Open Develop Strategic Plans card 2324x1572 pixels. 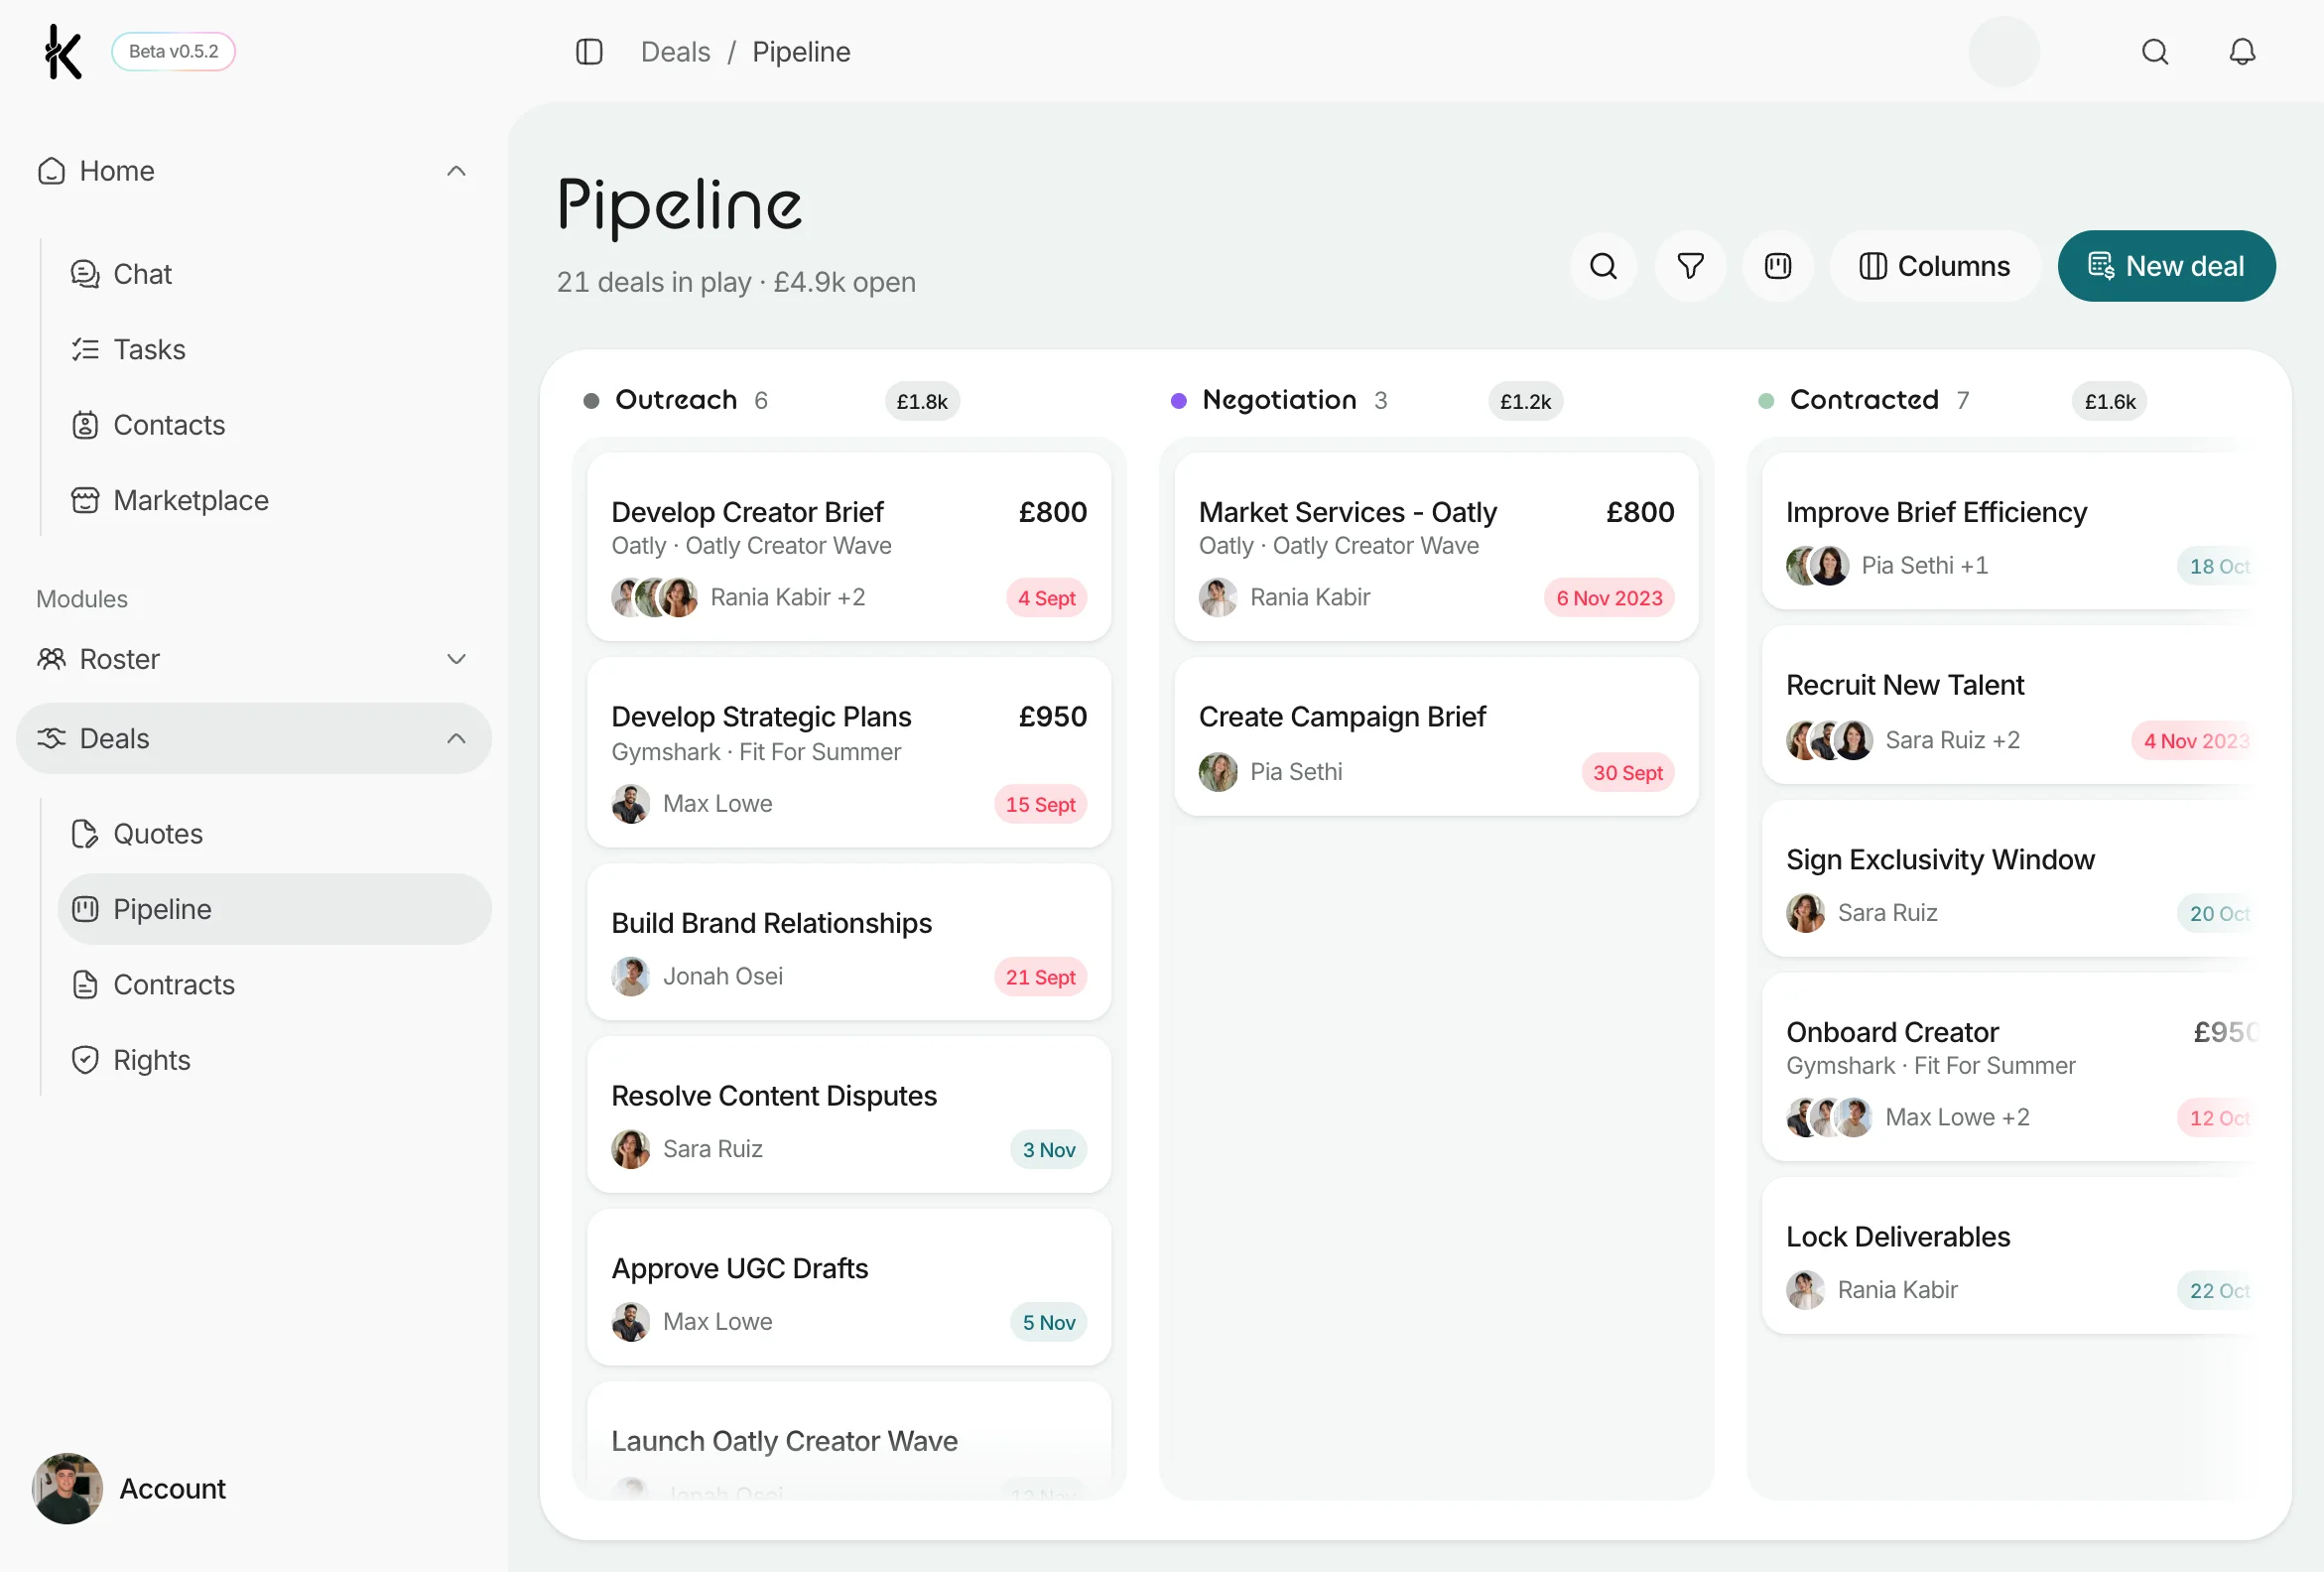tap(849, 753)
